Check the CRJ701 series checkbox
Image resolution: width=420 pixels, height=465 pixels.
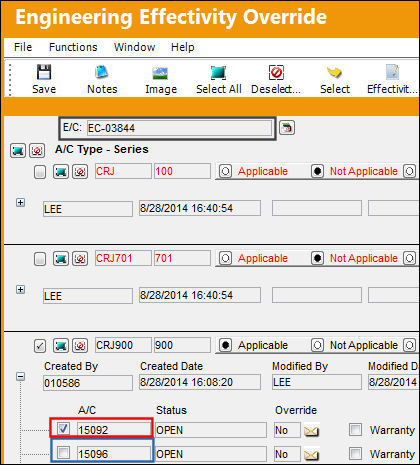[40, 259]
